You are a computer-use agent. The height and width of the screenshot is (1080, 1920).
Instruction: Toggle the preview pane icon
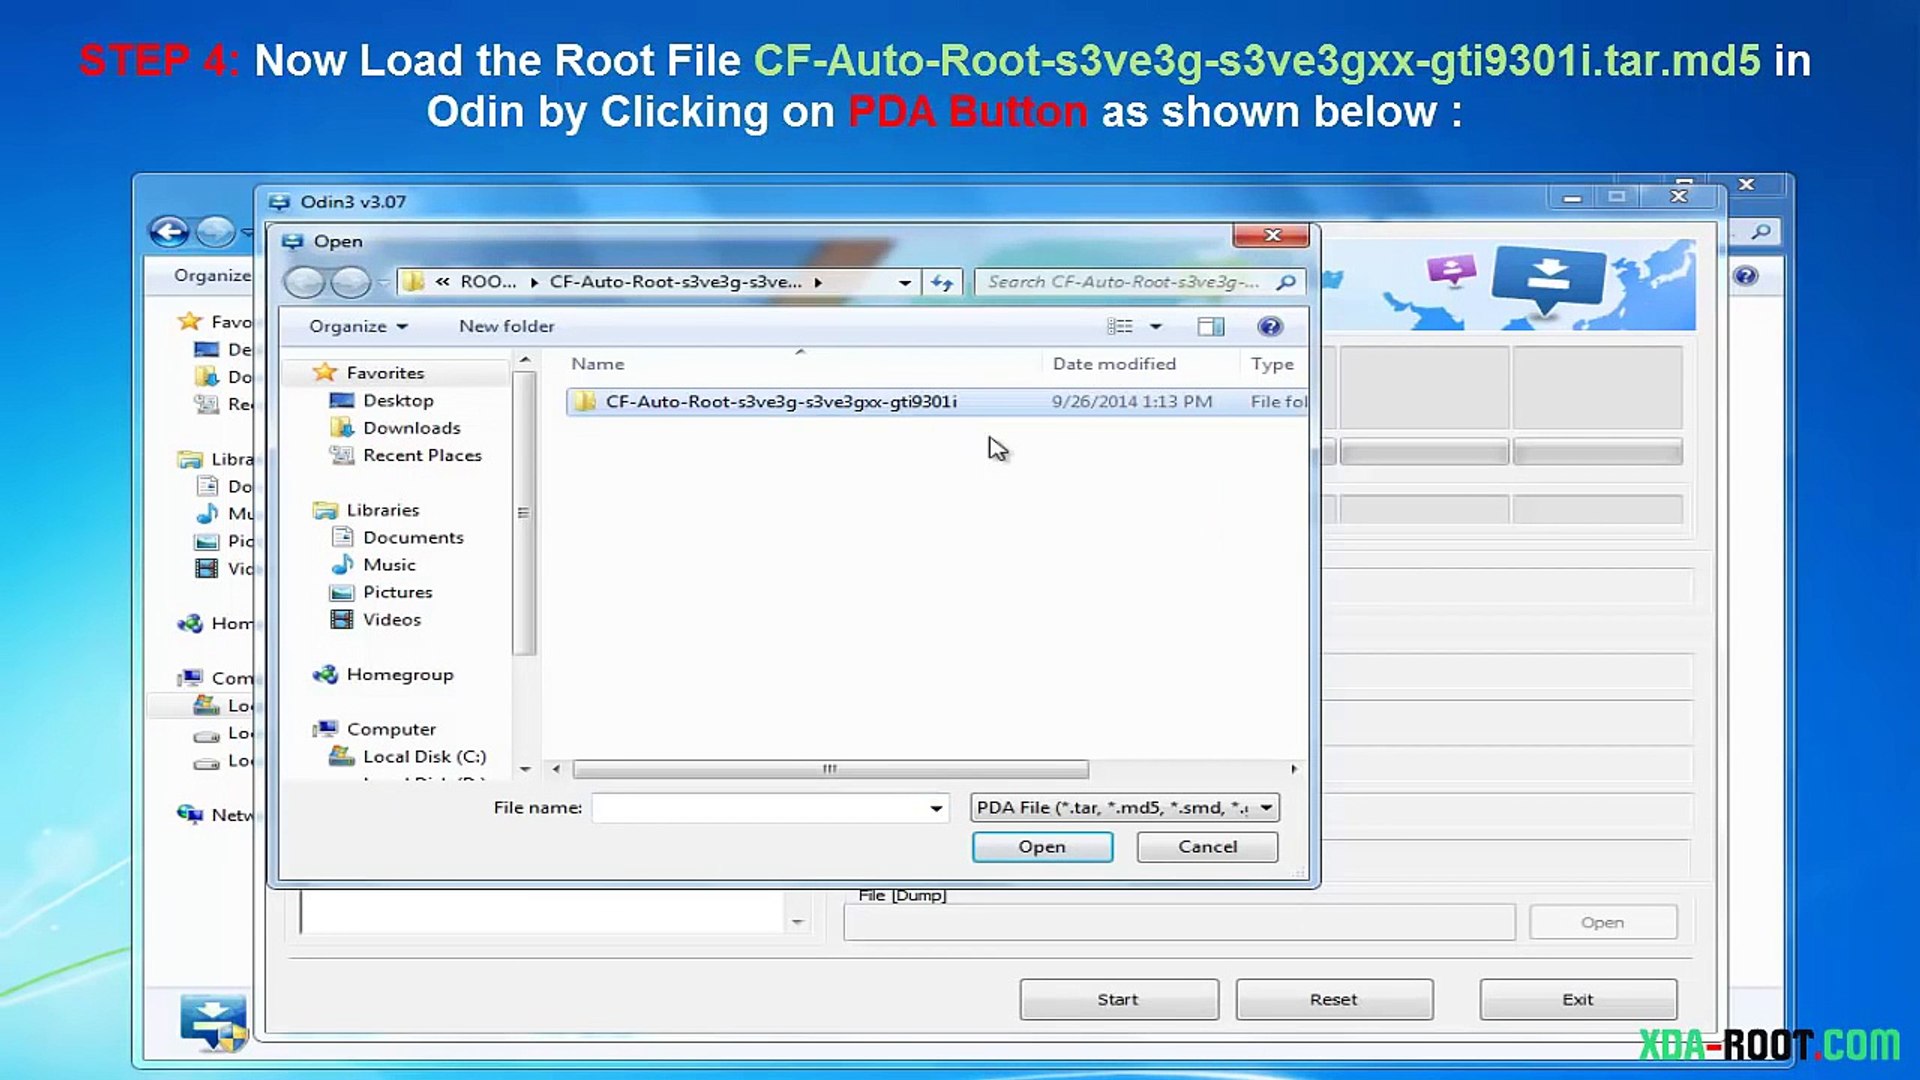click(x=1210, y=327)
